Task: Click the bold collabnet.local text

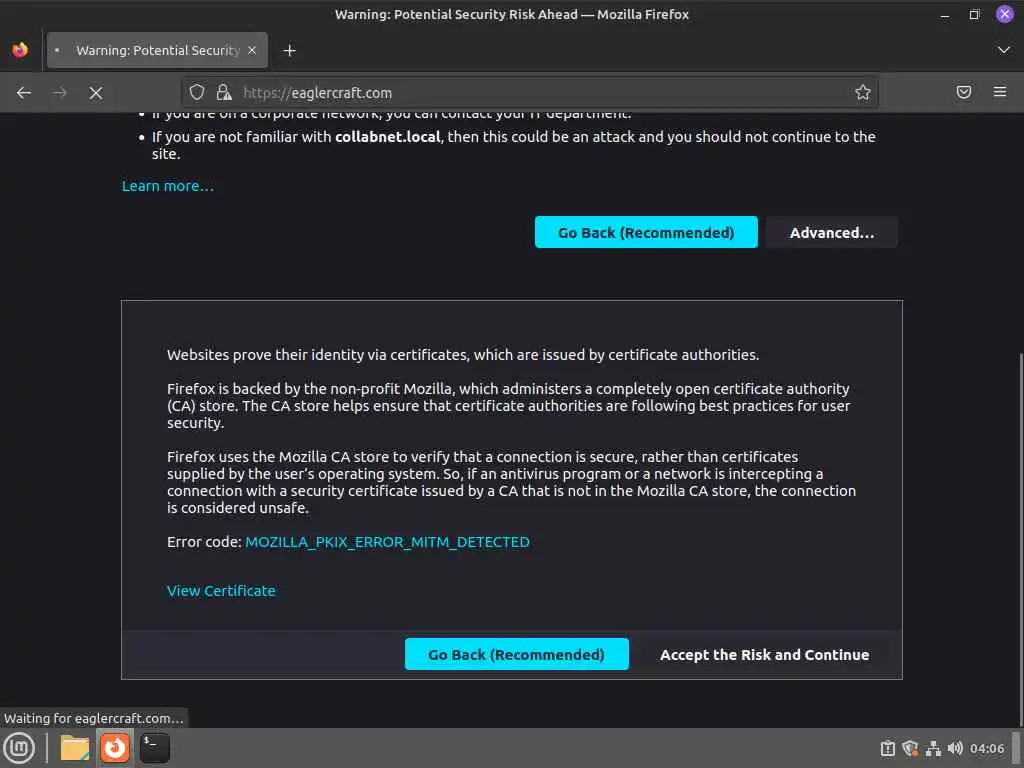Action: coord(388,137)
